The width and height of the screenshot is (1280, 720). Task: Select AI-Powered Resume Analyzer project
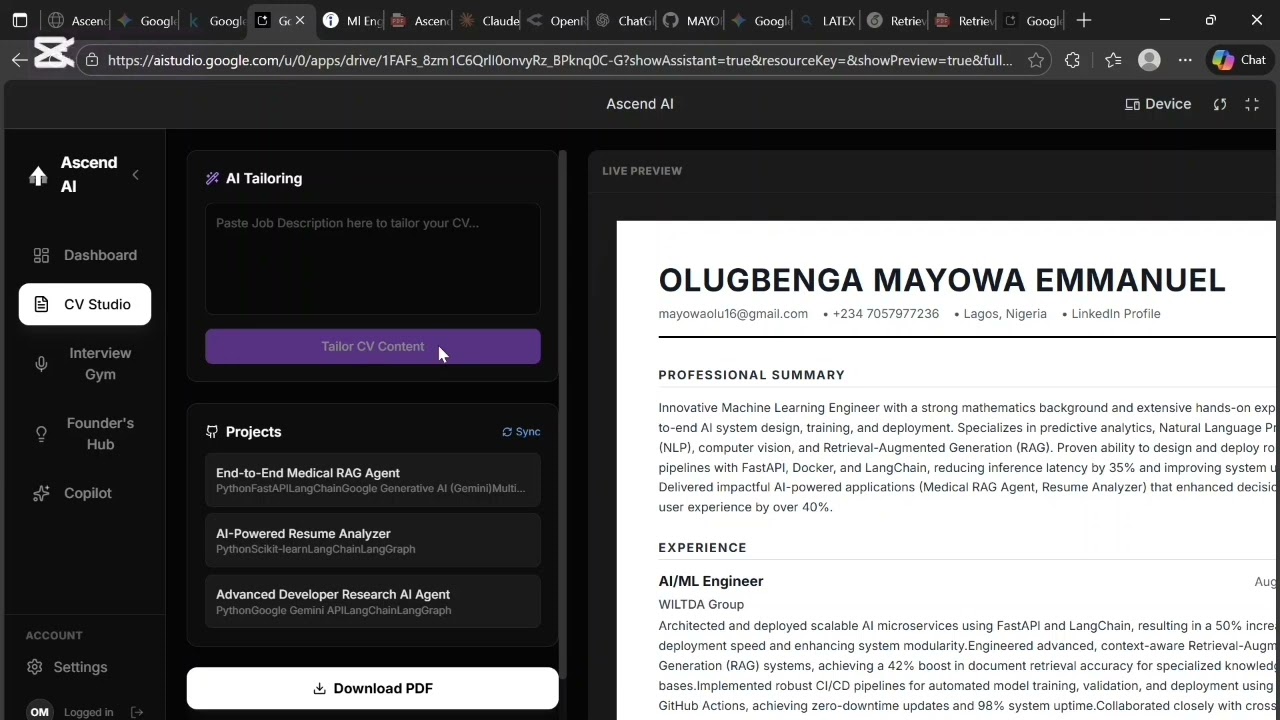point(373,541)
